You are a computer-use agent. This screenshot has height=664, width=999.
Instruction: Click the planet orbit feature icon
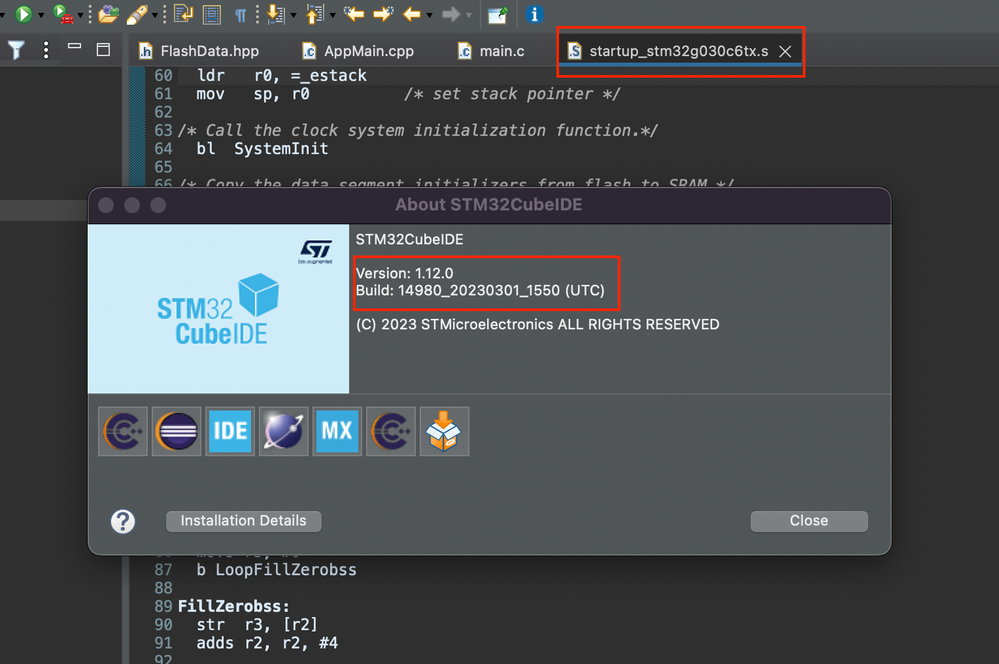click(284, 431)
